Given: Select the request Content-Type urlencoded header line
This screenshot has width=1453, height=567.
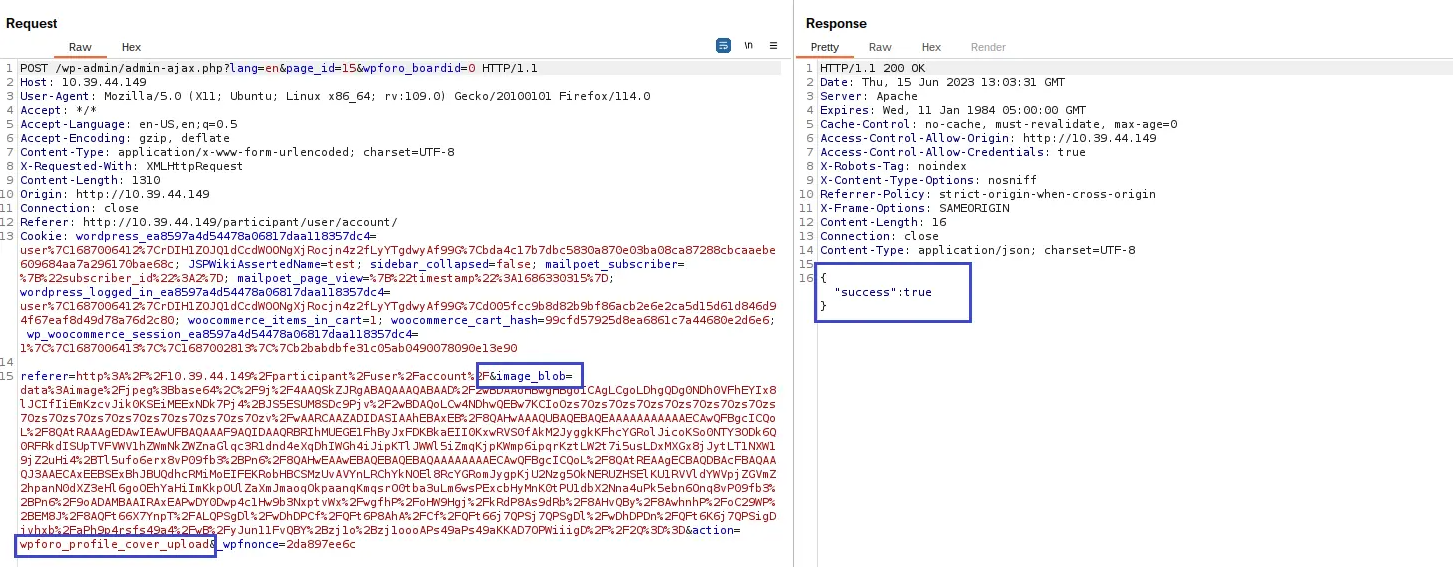Looking at the screenshot, I should (x=237, y=152).
